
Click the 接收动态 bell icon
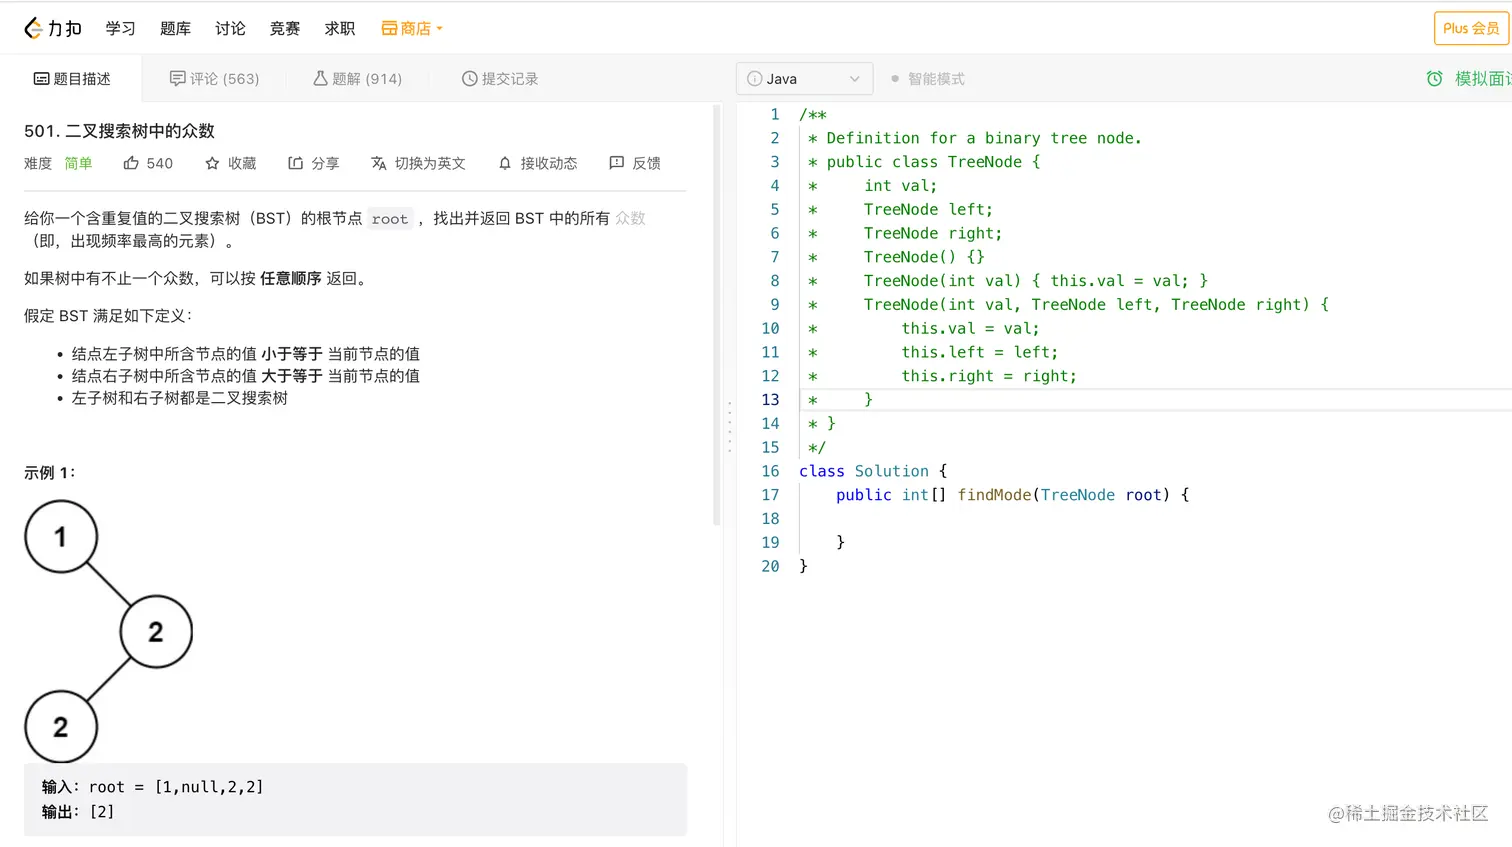505,163
